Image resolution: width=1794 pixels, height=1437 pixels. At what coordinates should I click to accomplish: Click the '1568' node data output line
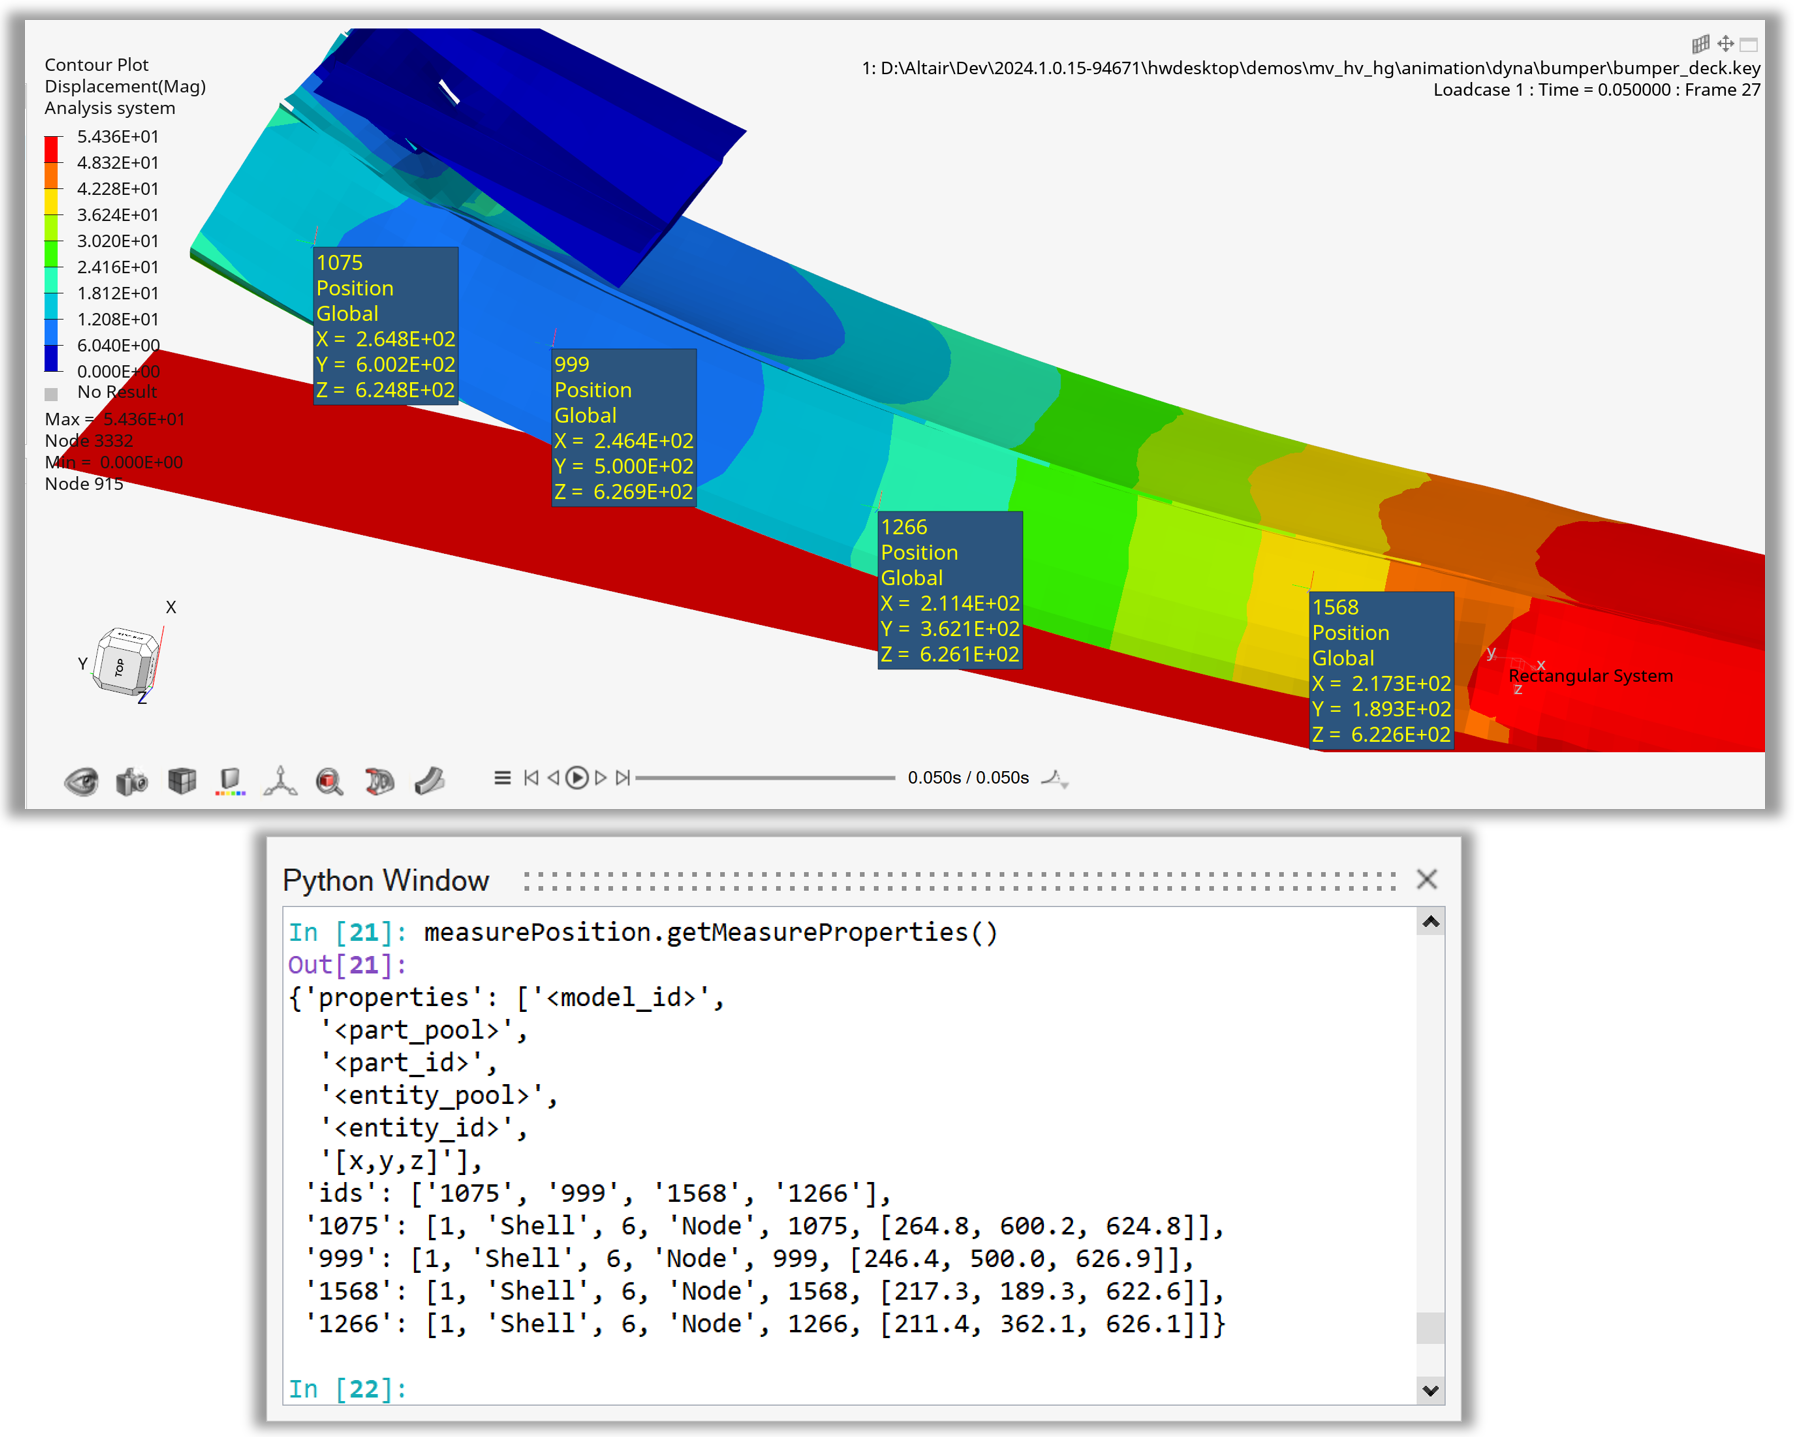765,1291
